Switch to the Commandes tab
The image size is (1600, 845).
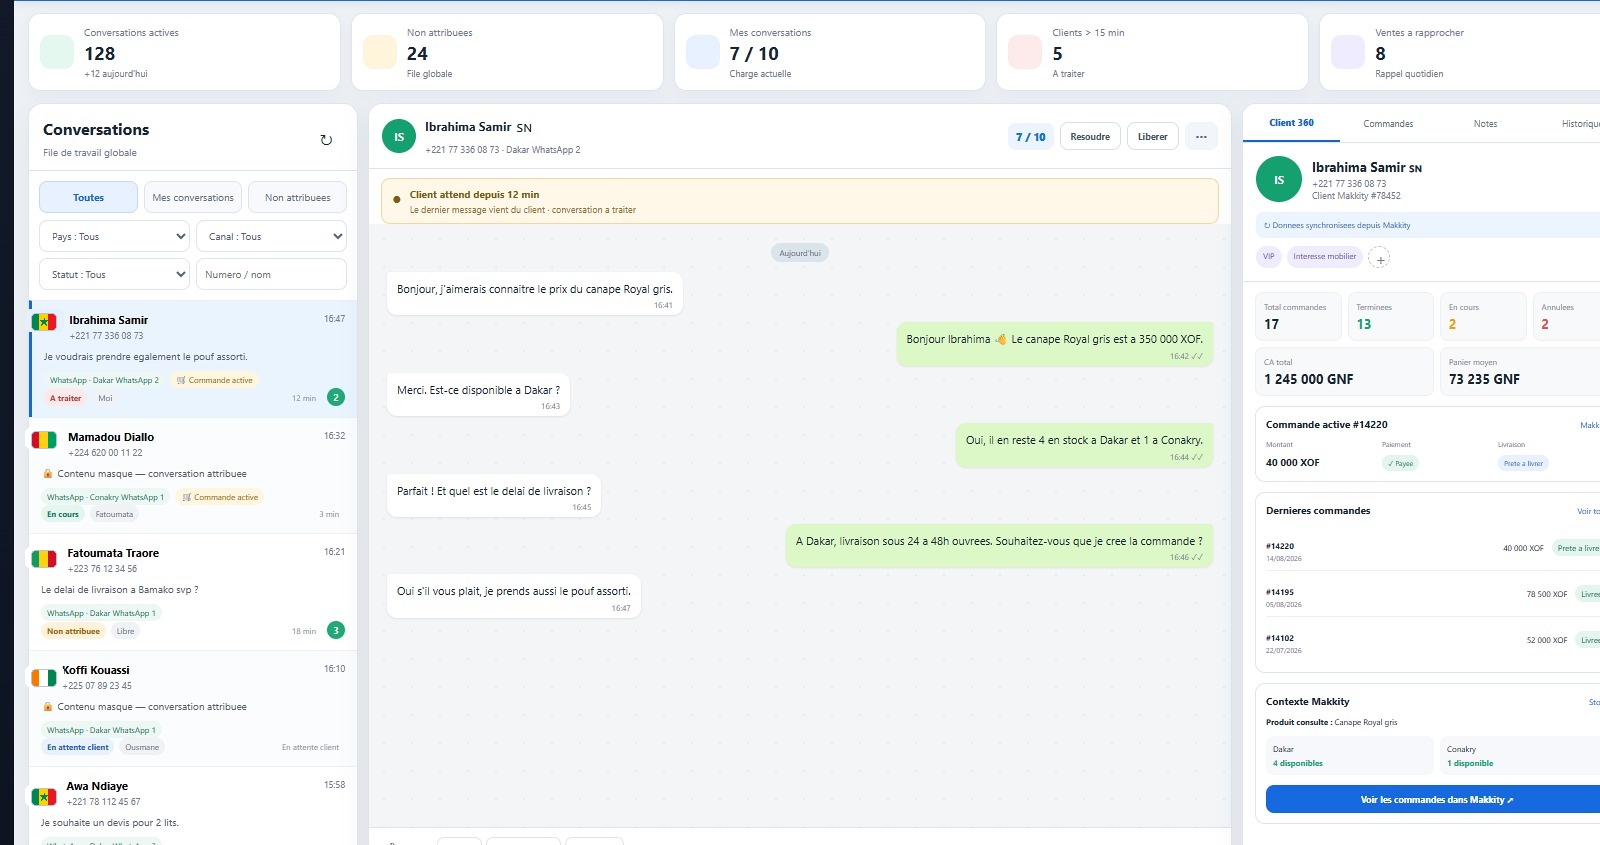1388,123
